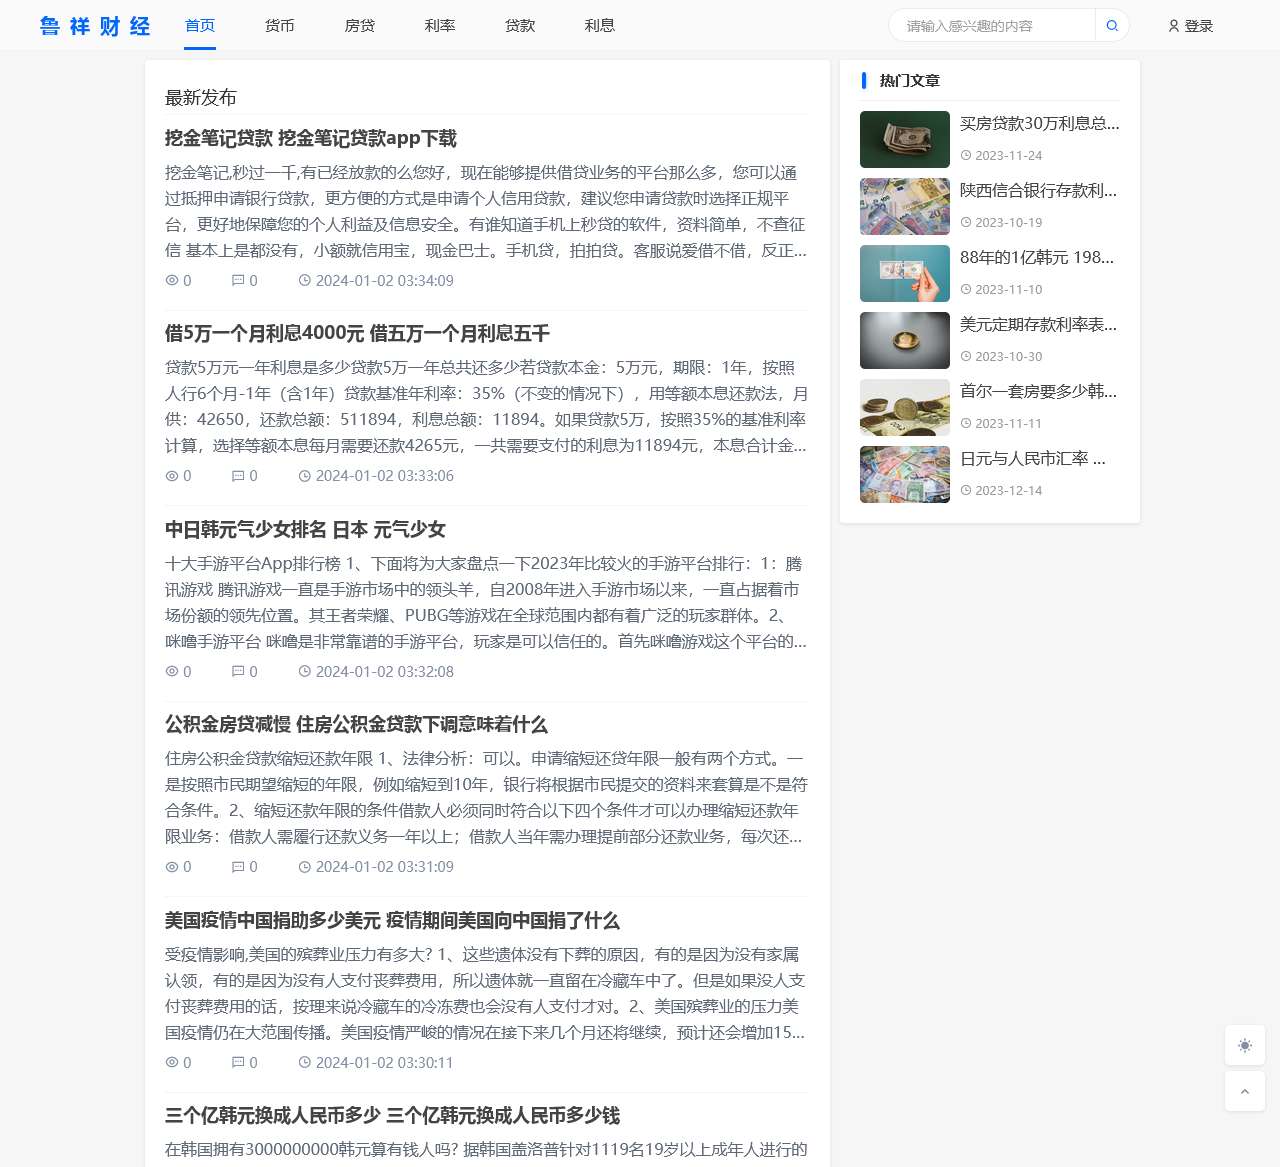The image size is (1280, 1167).
Task: Click the search magnifier icon
Action: coord(1112,26)
